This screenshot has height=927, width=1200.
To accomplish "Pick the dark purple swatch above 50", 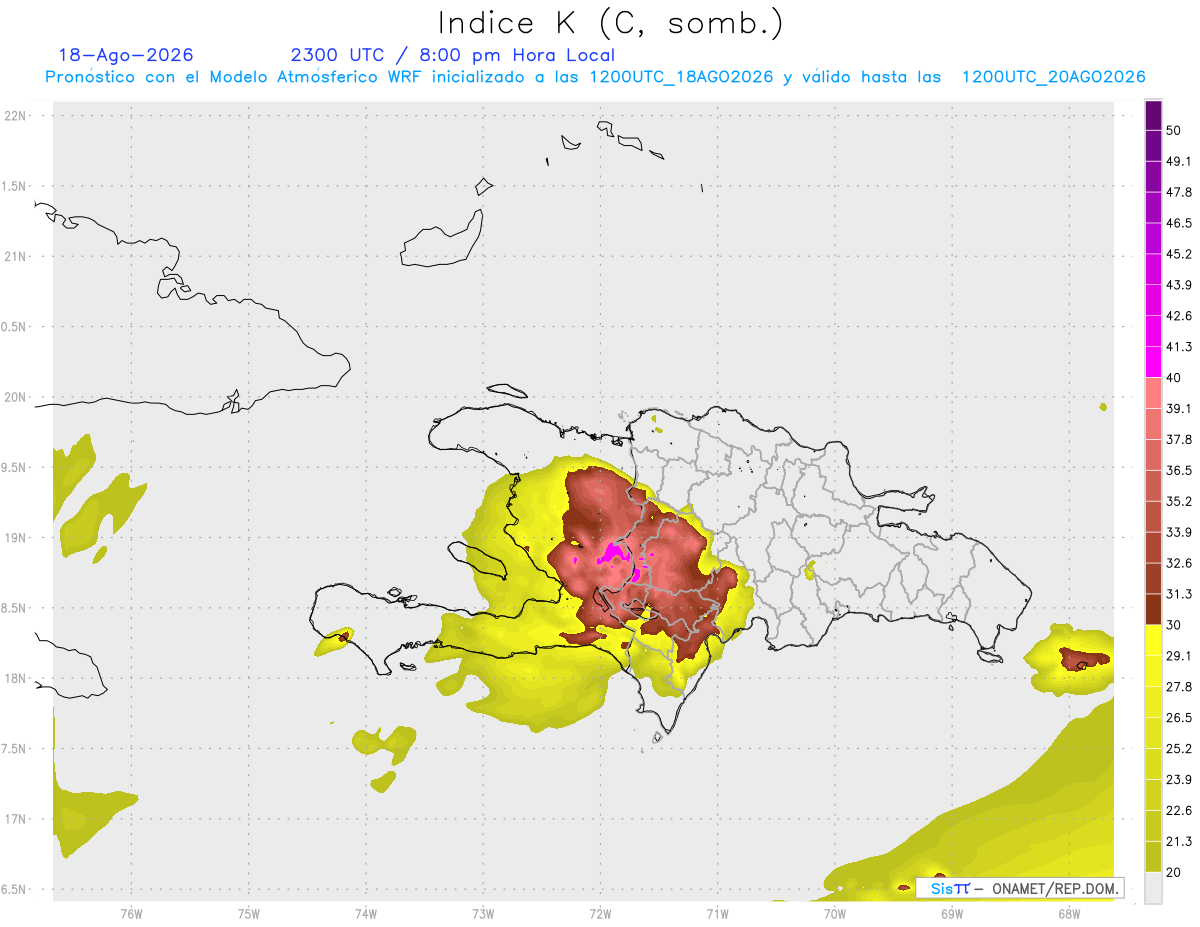I will [1153, 116].
